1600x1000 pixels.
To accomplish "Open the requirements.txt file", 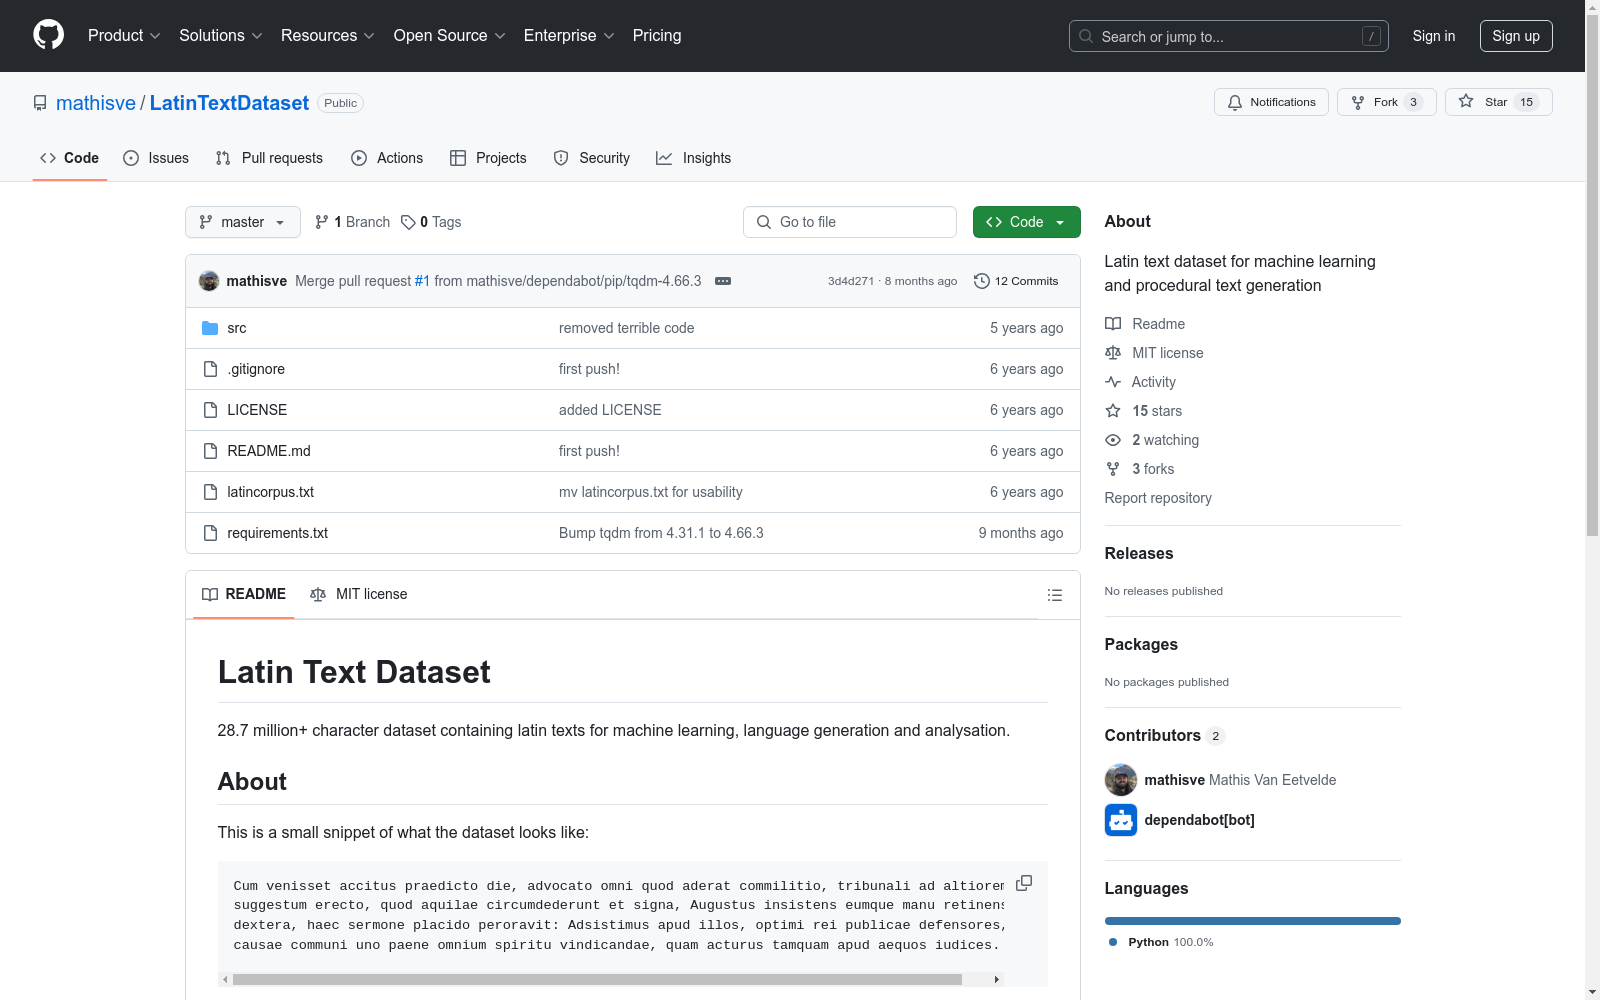I will (x=278, y=533).
